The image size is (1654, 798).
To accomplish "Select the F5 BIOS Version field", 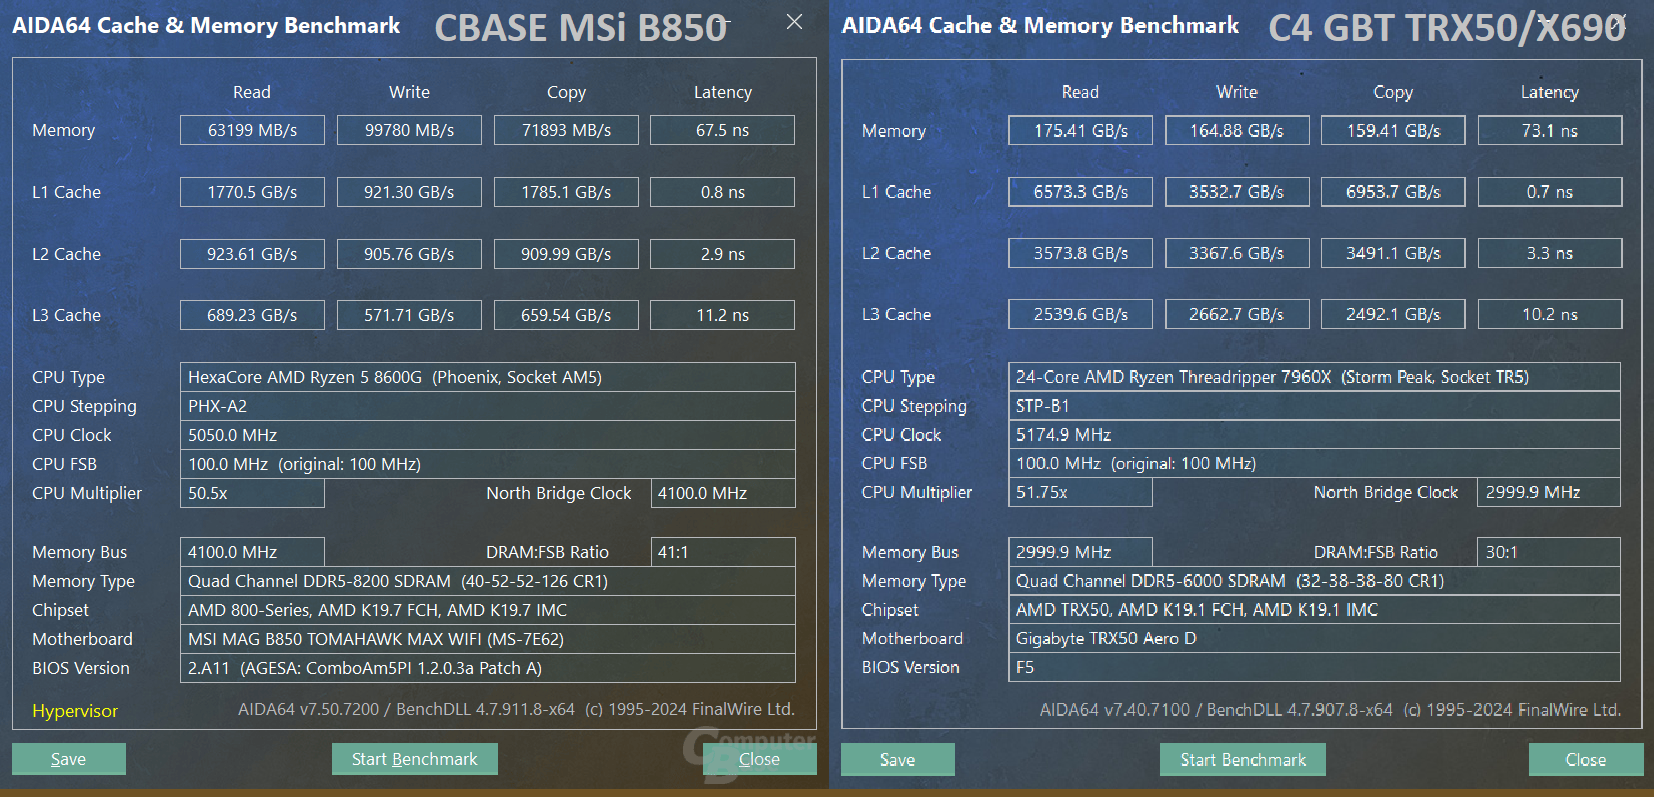I will point(1314,667).
